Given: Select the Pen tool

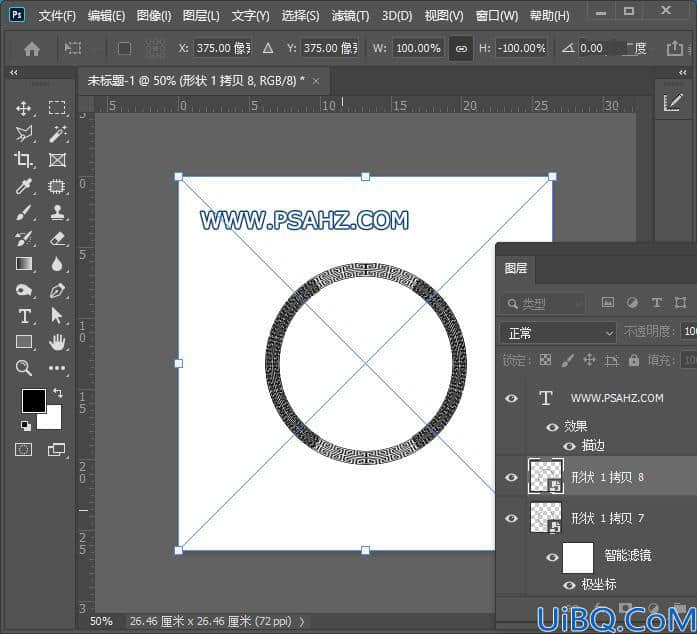Looking at the screenshot, I should (x=57, y=290).
